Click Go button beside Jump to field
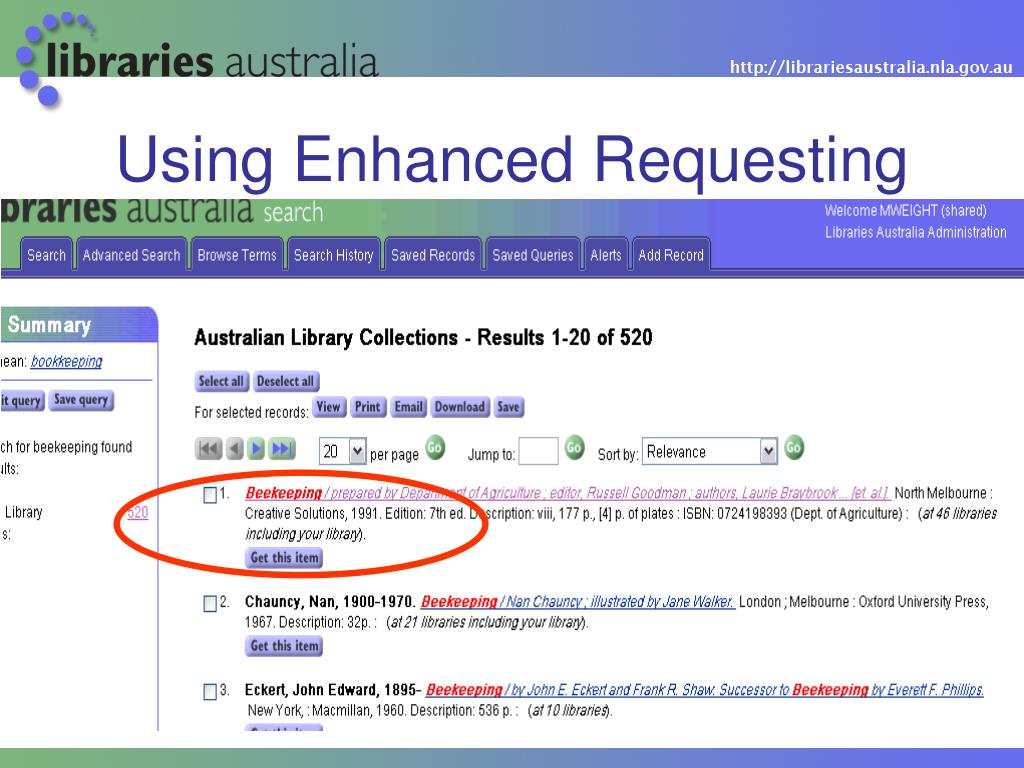 click(574, 448)
